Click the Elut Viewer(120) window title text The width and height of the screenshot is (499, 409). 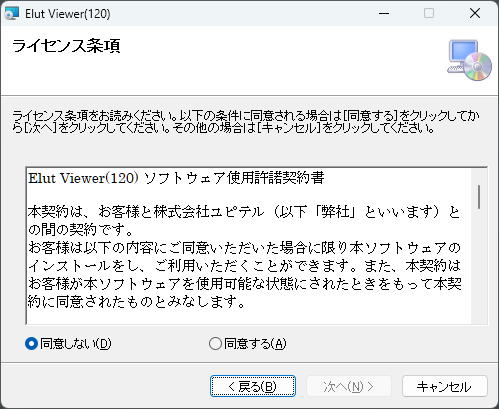(68, 14)
